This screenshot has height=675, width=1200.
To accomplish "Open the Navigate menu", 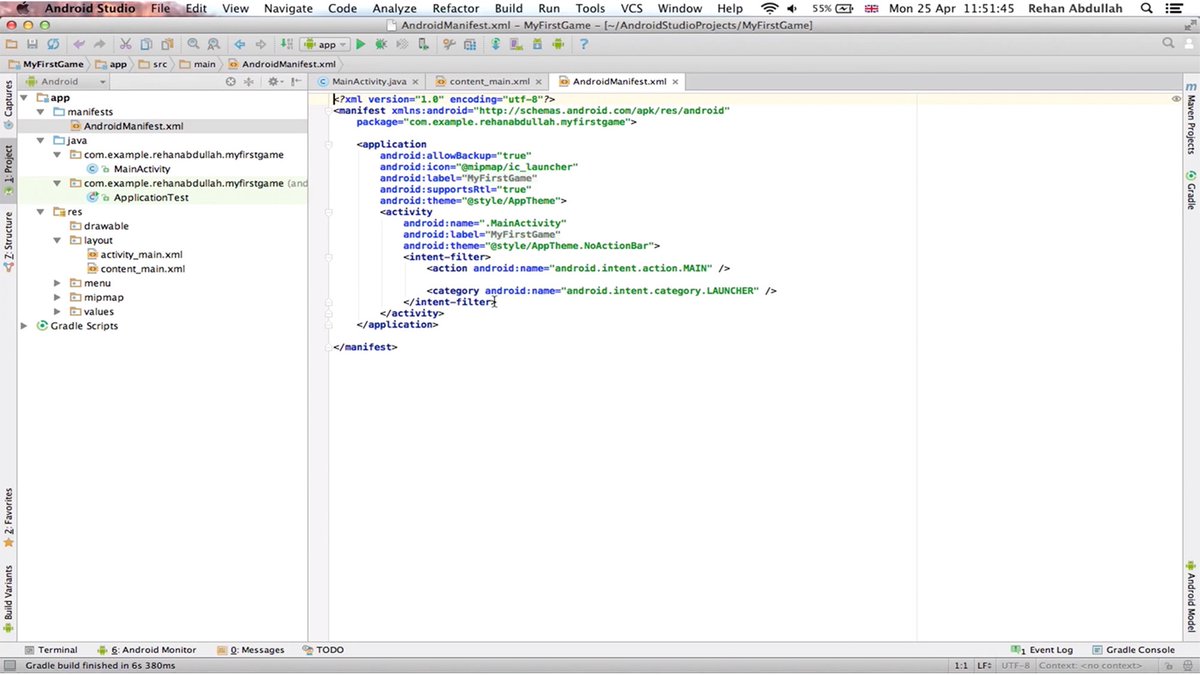I will 288,8.
